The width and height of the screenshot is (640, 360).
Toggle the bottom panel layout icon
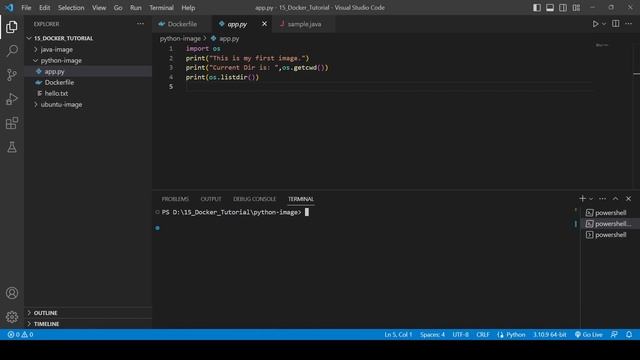coord(550,8)
